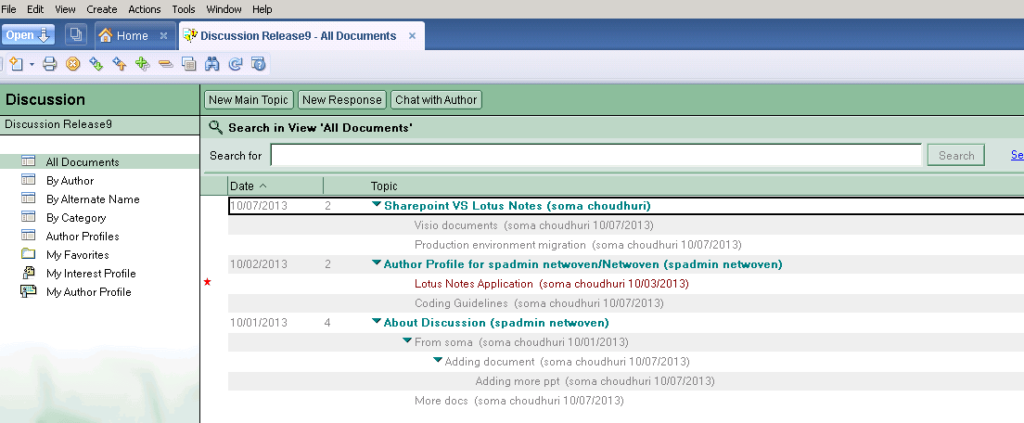This screenshot has width=1024, height=423.
Task: Click the My Author Profile icon
Action: [x=28, y=292]
